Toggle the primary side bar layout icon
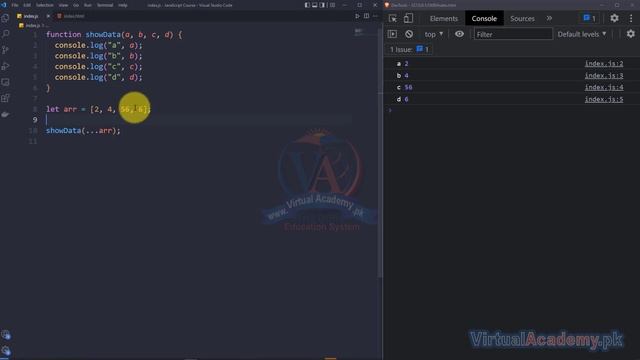 [307, 5]
